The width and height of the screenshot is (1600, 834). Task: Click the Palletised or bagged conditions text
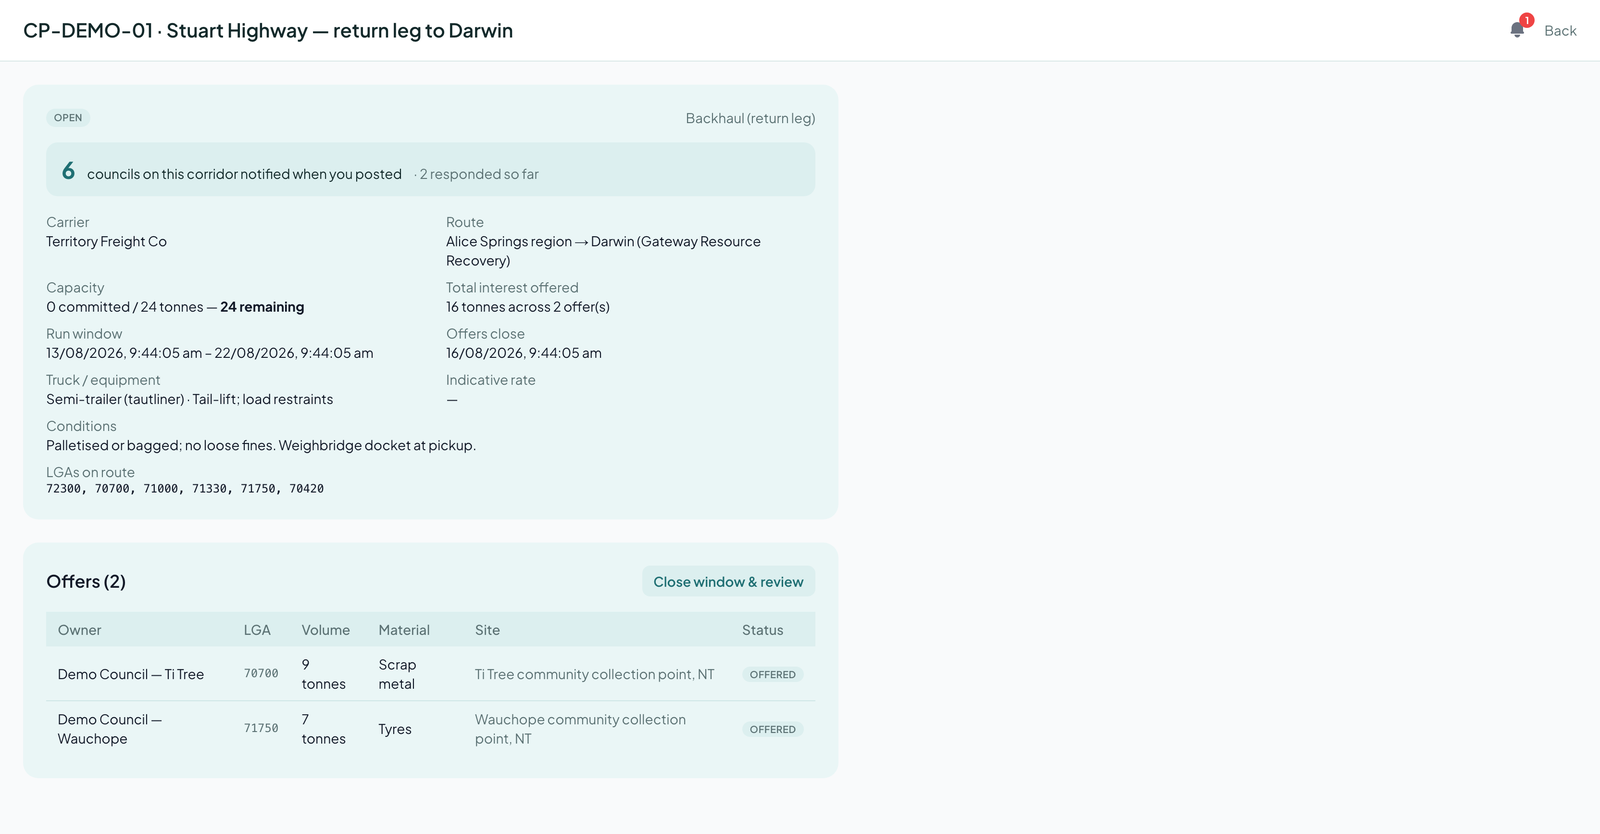pyautogui.click(x=261, y=446)
